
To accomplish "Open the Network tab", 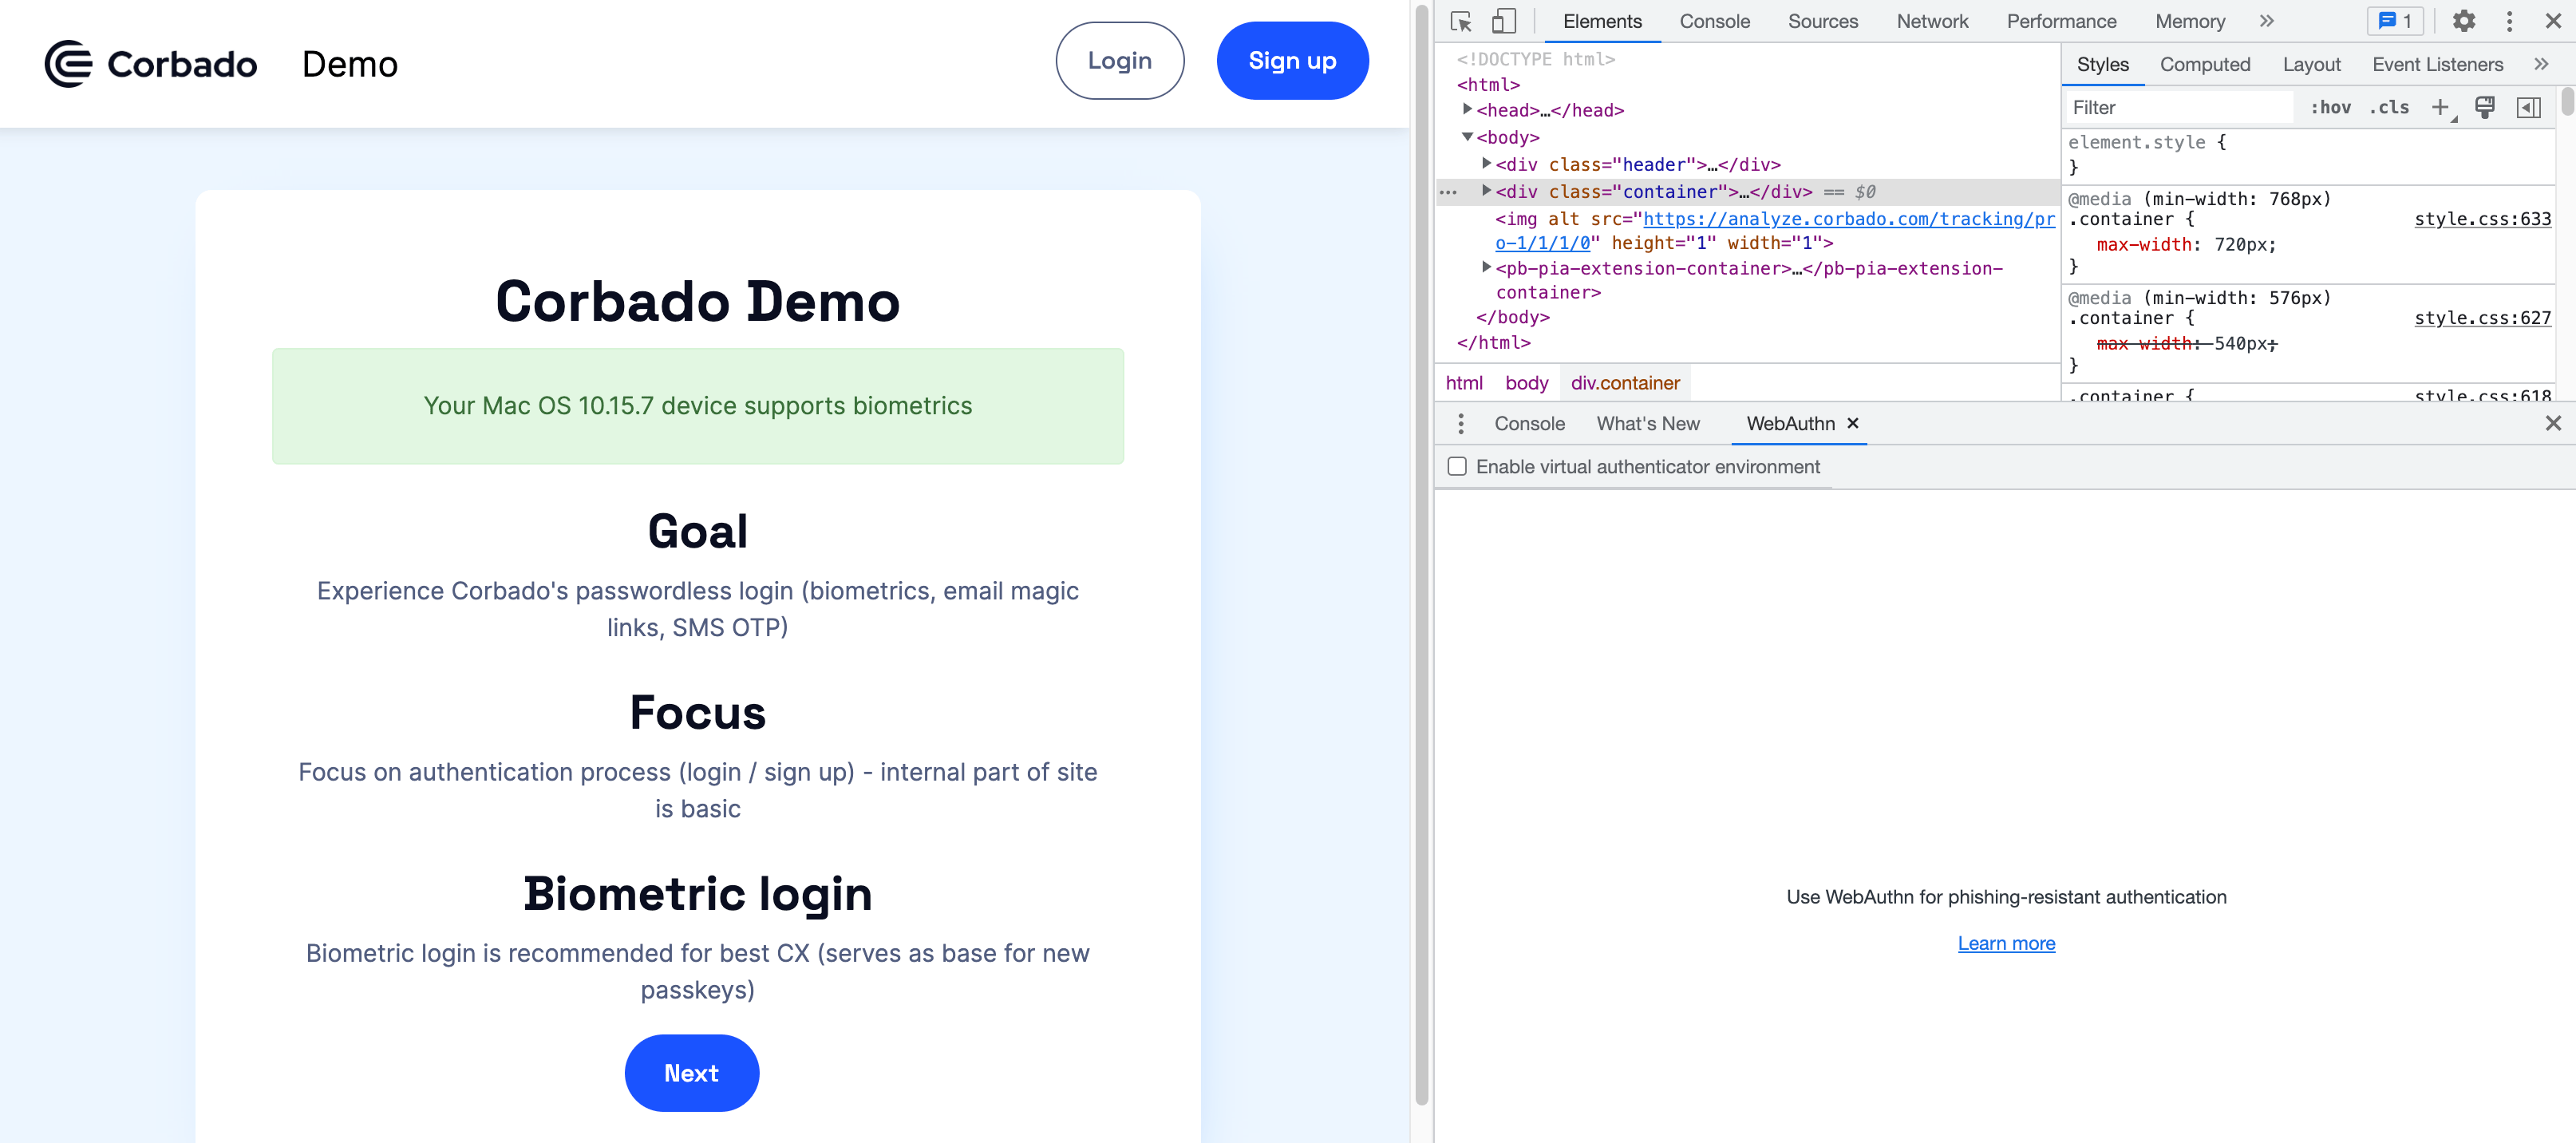I will click(x=1932, y=21).
